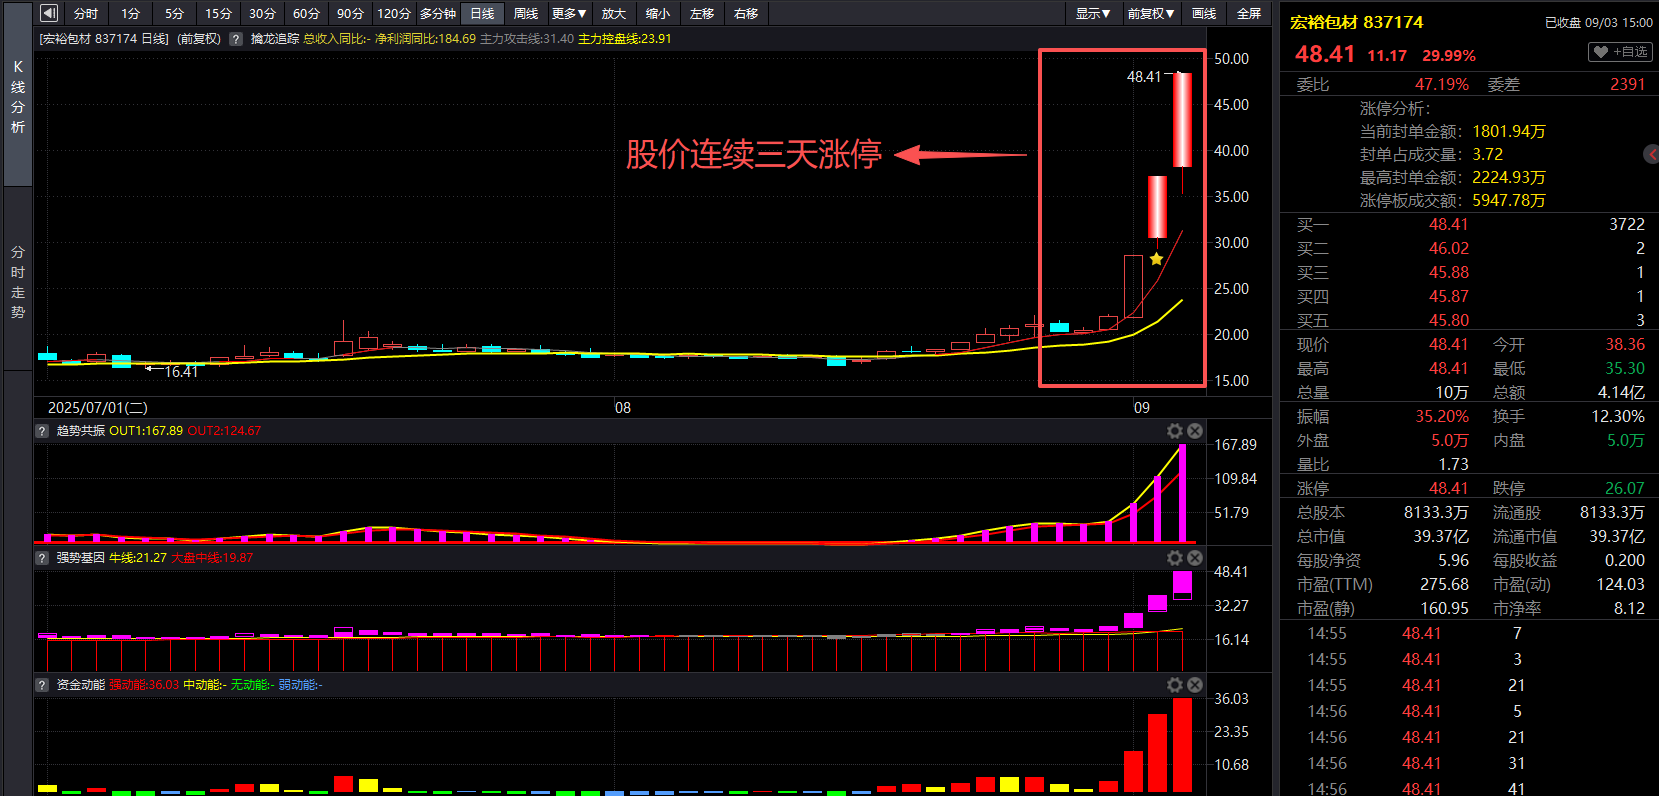Click the star marker below the candlestick
The width and height of the screenshot is (1659, 796).
point(1156,259)
